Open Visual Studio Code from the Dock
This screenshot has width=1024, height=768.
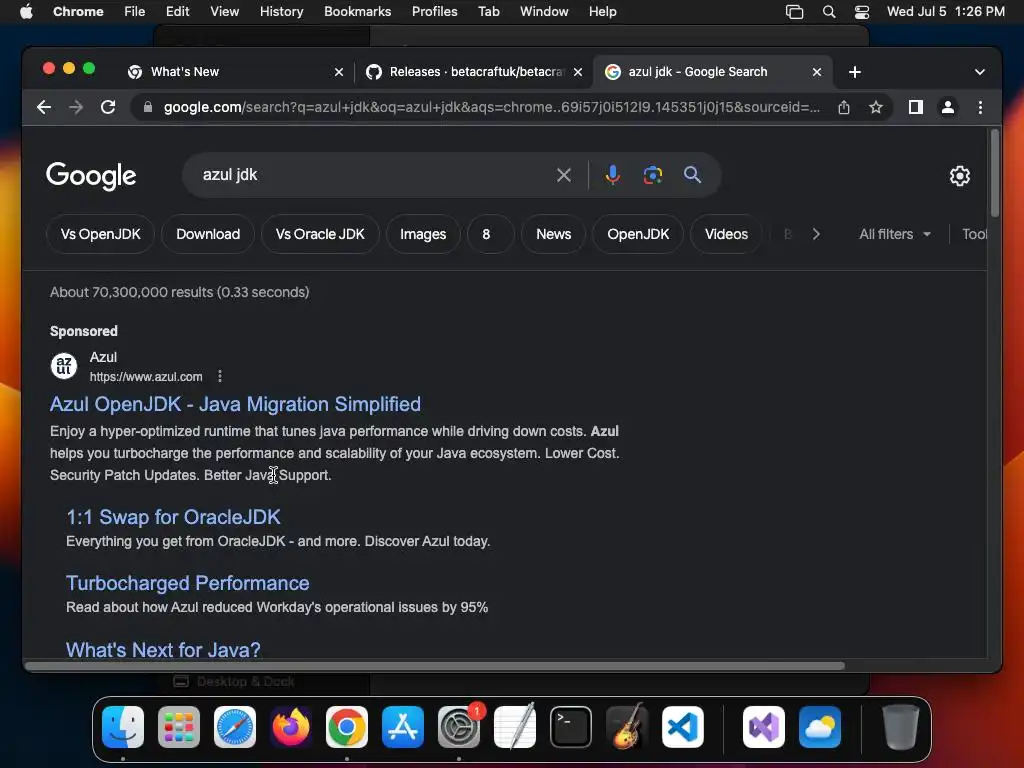coord(682,727)
